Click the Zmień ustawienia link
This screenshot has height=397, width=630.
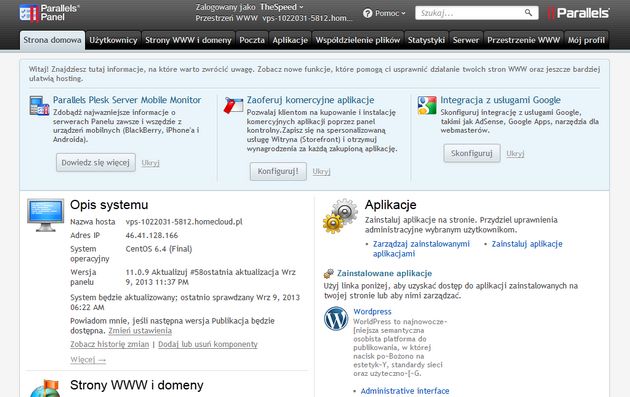(140, 331)
